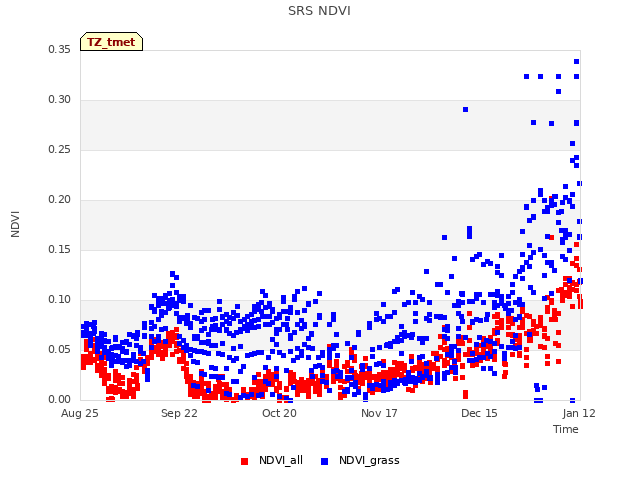
Task: Click the Jan 12 x-axis label
Action: pyautogui.click(x=579, y=413)
